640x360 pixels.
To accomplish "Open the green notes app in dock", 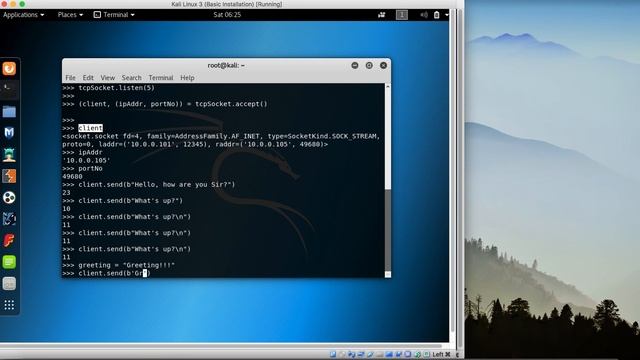I will (x=9, y=262).
